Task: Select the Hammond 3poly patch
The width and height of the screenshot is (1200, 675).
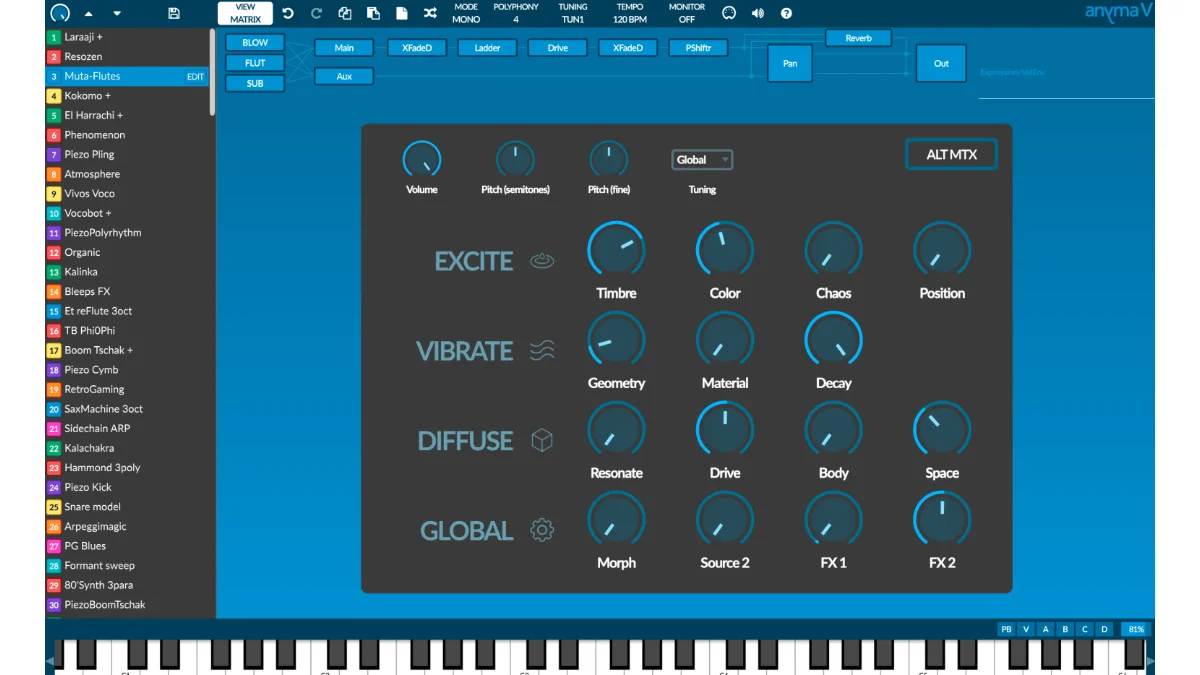Action: 102,468
